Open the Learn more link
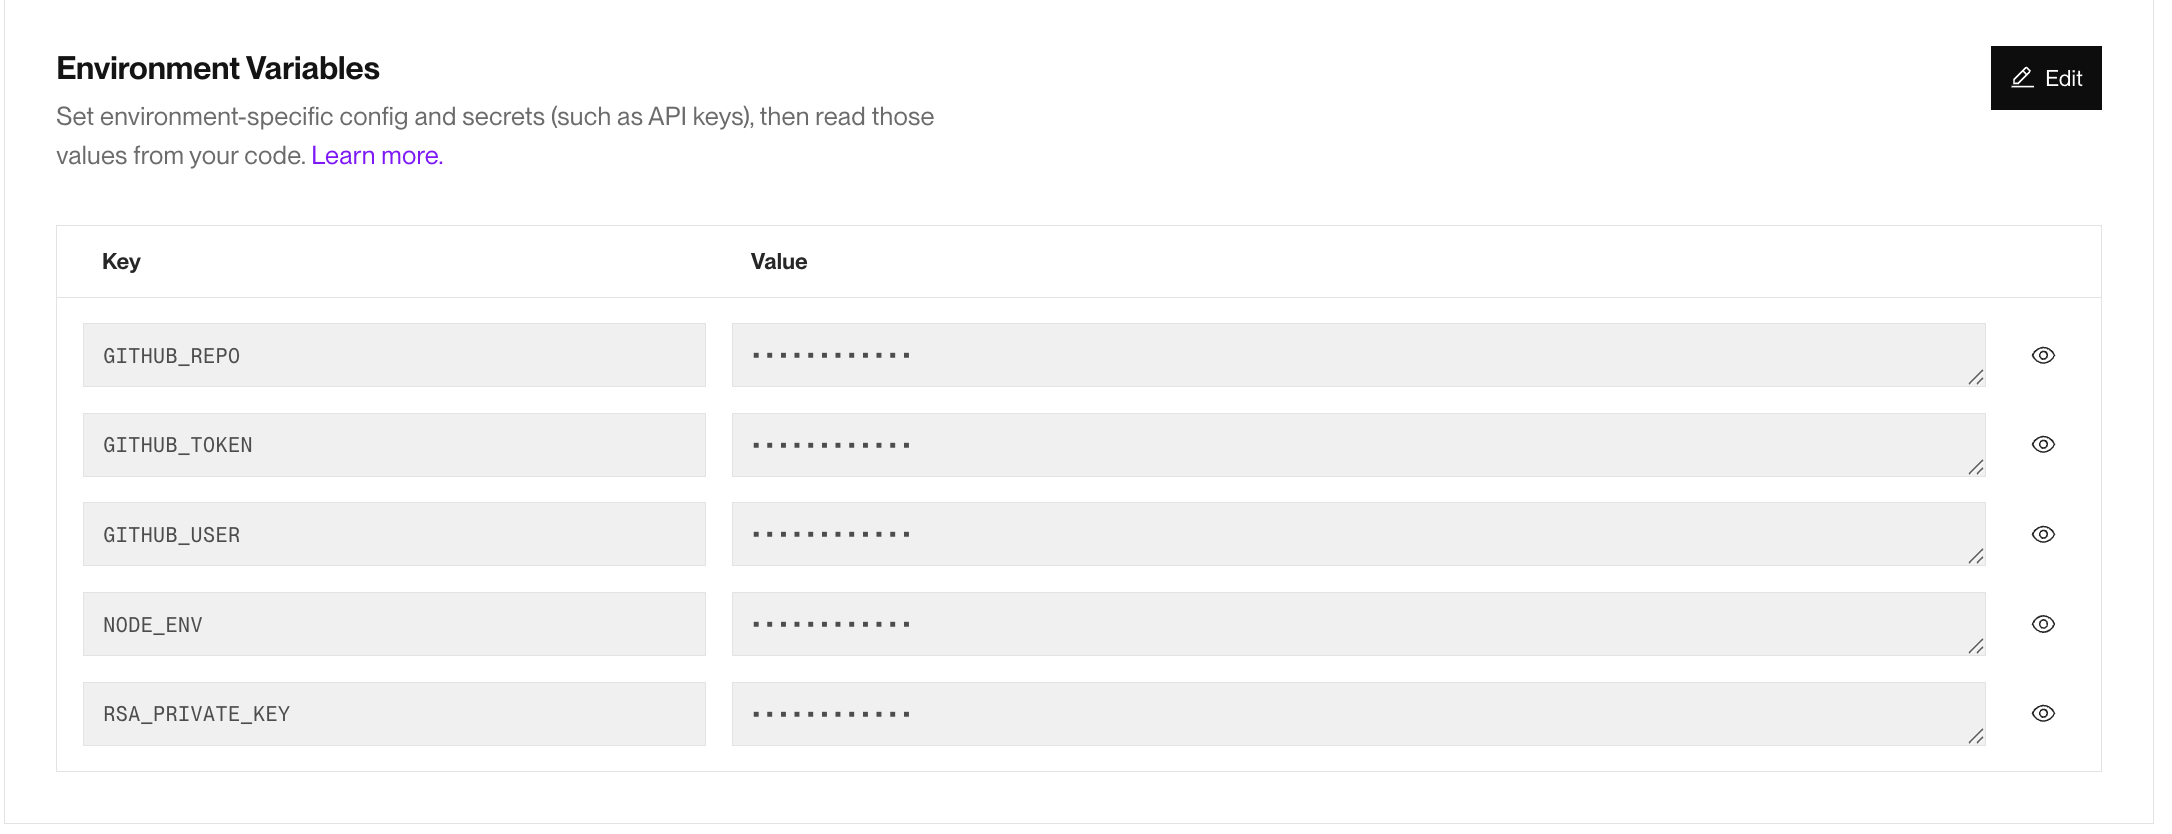Screen dimensions: 2172x834 pos(377,156)
